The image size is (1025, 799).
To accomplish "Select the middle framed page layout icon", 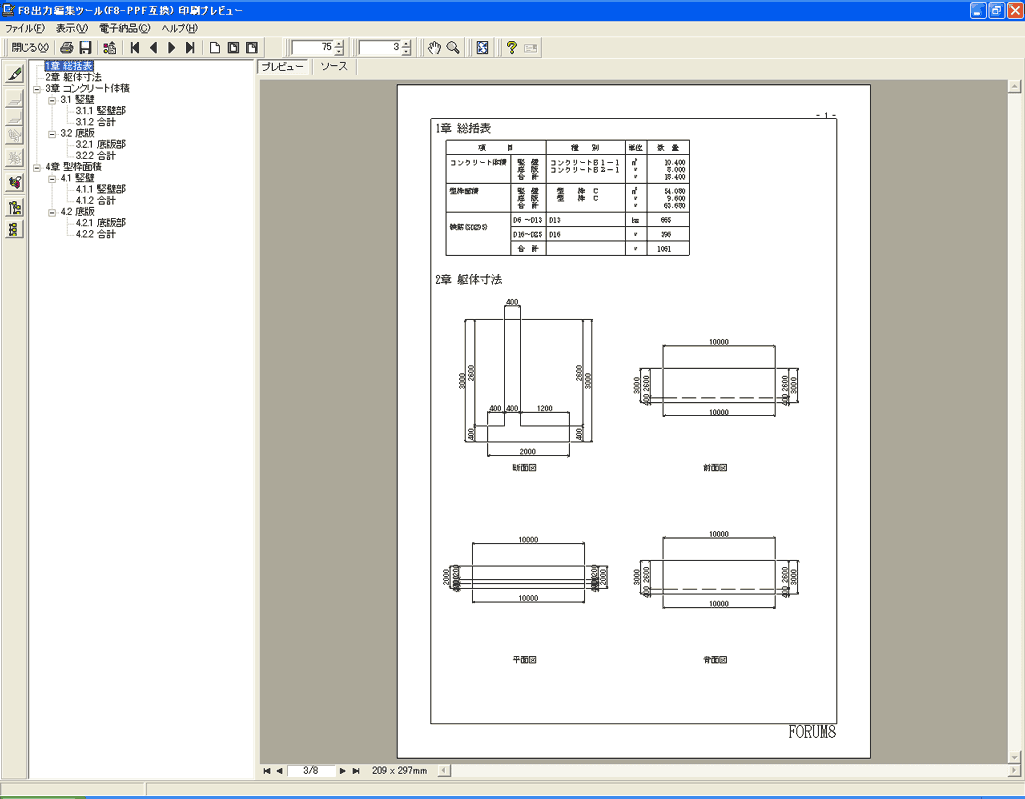I will click(233, 48).
